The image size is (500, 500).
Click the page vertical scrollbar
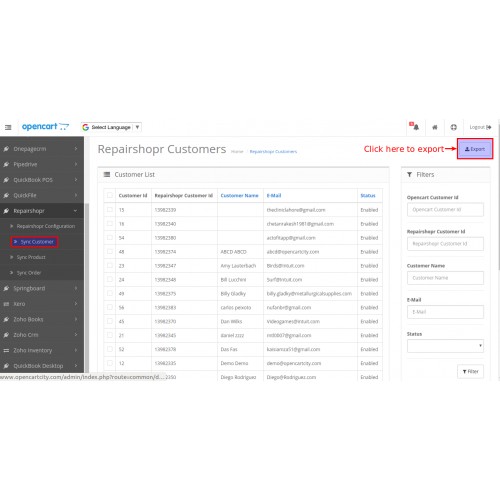pyautogui.click(x=499, y=197)
